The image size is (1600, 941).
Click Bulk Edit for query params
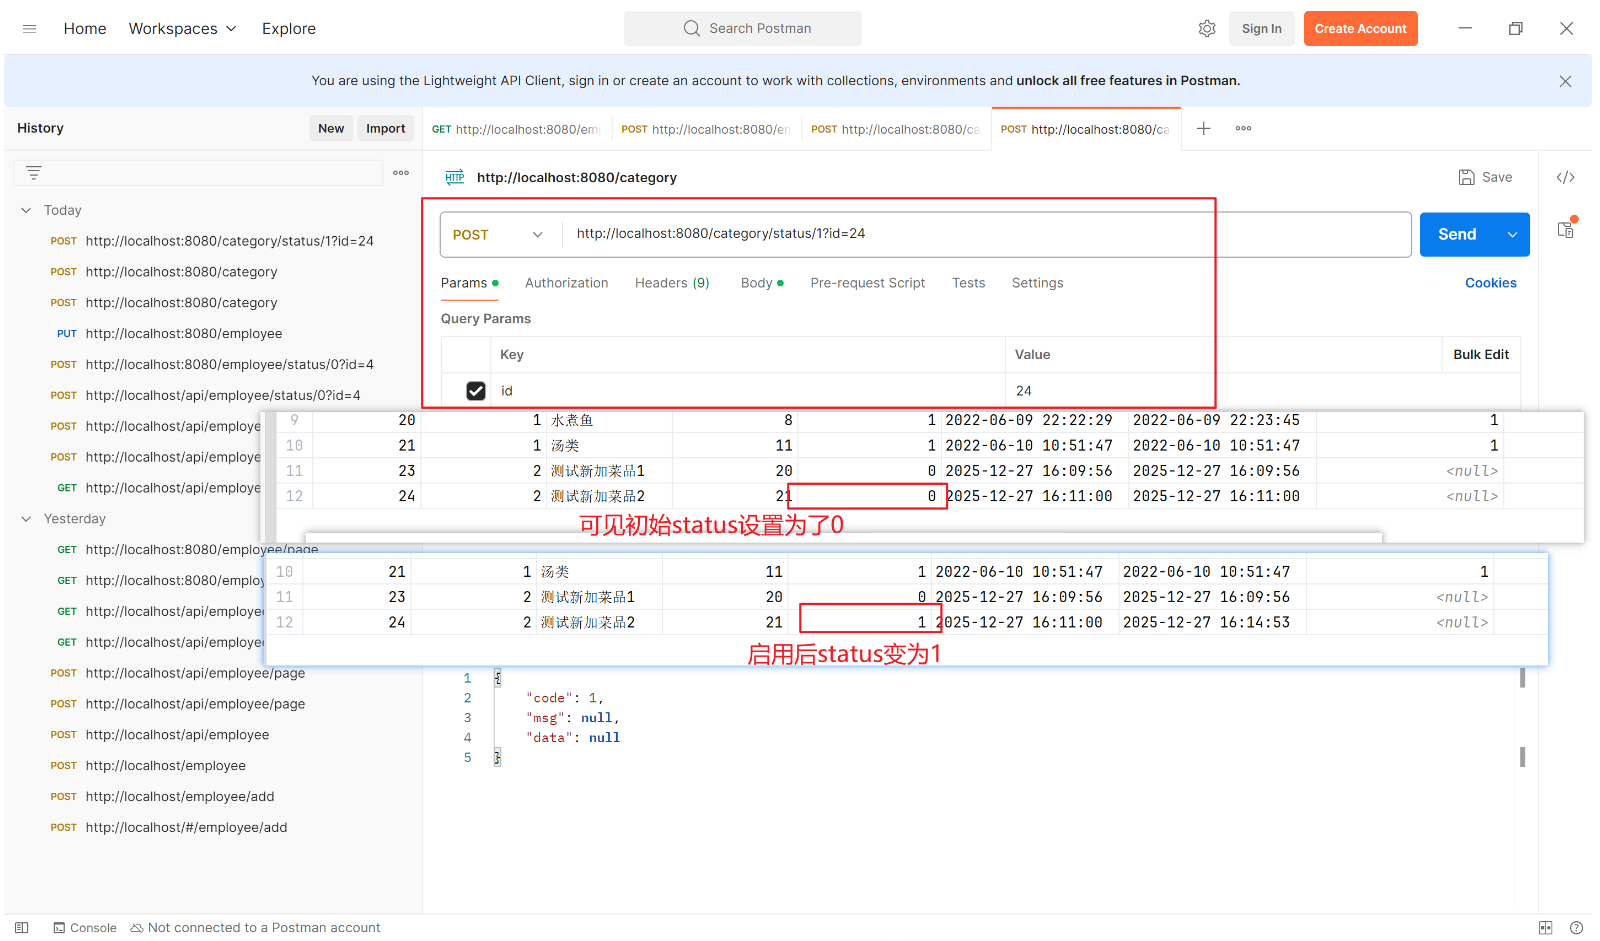click(1481, 355)
